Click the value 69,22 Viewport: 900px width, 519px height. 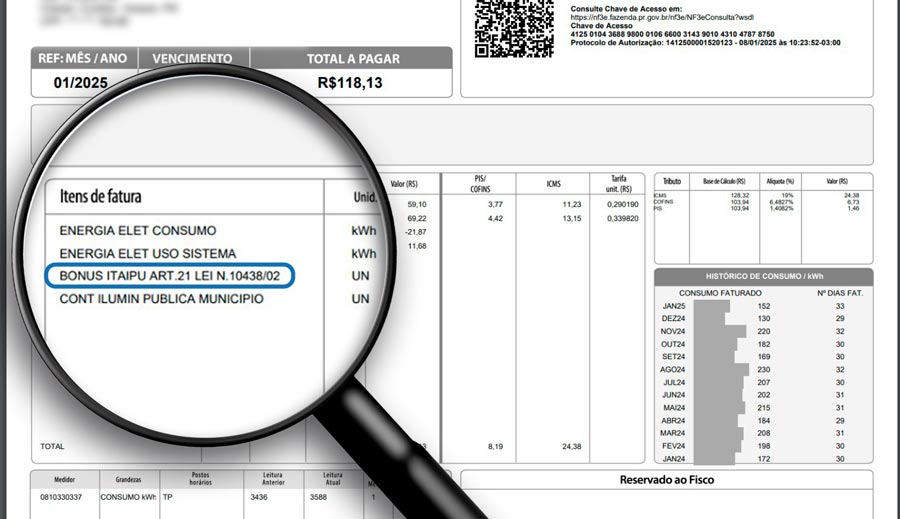pos(417,219)
